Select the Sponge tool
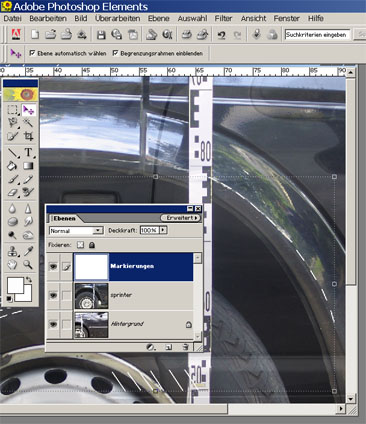The image size is (366, 424). tap(13, 222)
